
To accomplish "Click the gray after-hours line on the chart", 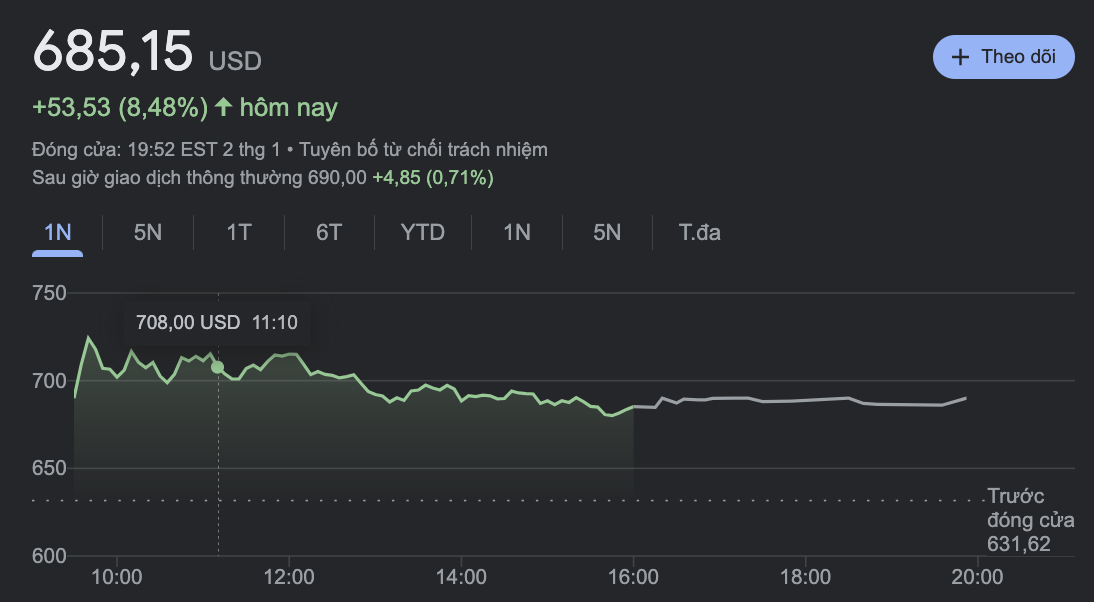I will click(800, 400).
